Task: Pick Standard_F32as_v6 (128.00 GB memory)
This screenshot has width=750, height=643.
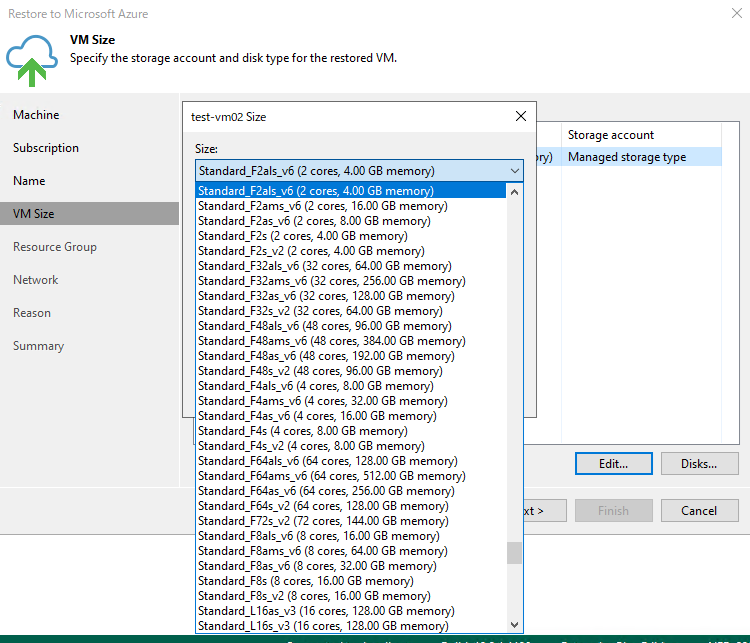Action: click(351, 296)
